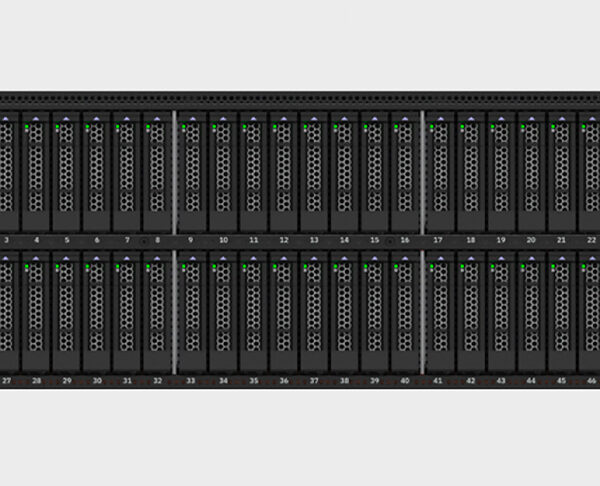Click the slot number label "15"
The image size is (600, 486).
375,240
